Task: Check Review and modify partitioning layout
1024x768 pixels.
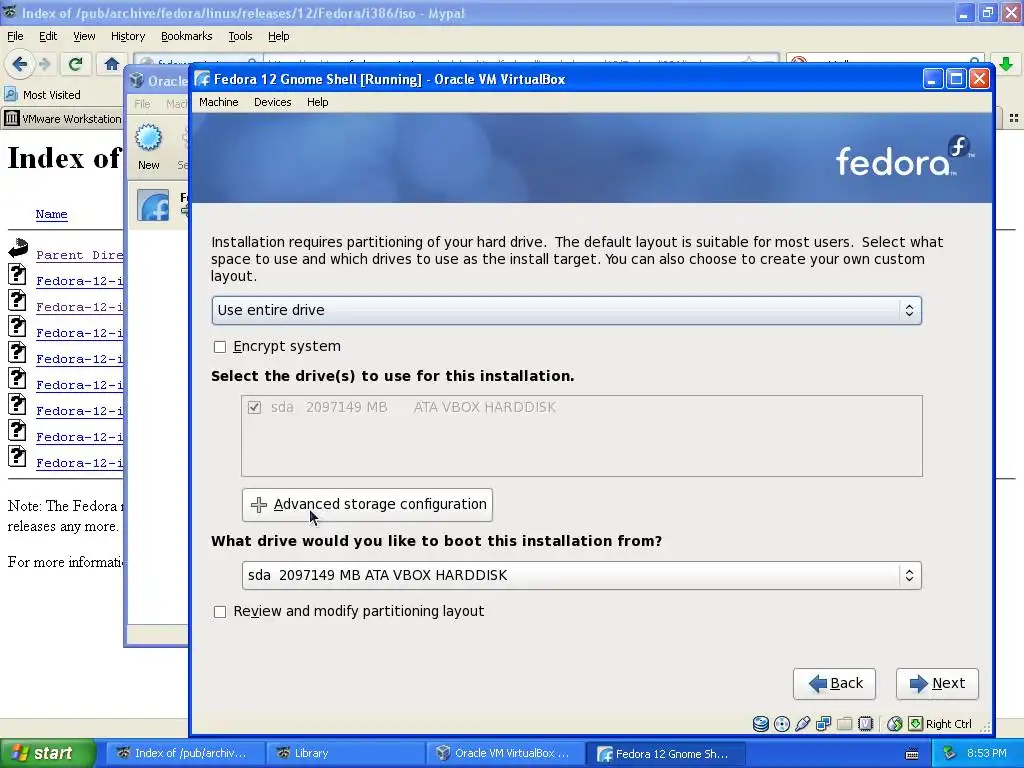Action: coord(220,612)
